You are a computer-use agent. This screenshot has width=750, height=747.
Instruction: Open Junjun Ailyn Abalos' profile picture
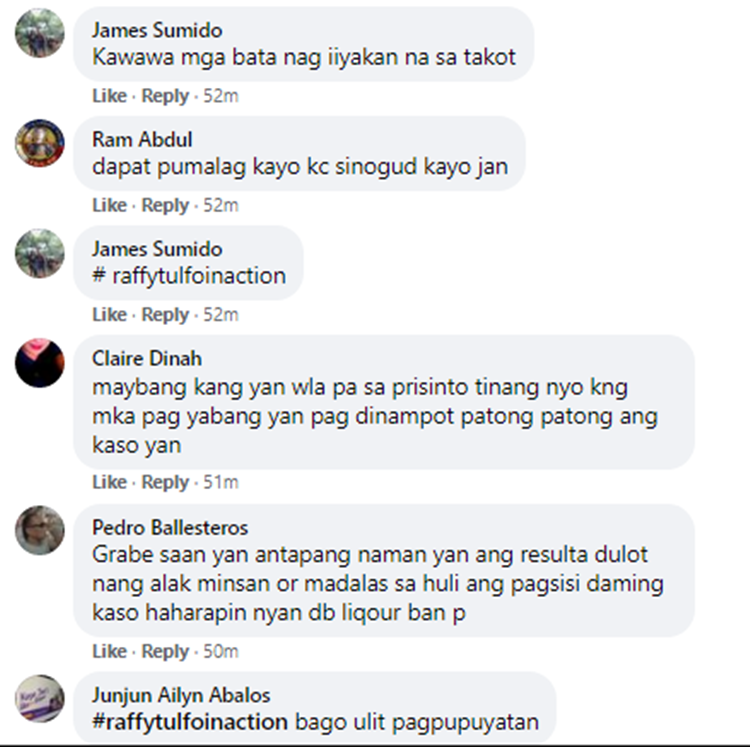(x=40, y=698)
